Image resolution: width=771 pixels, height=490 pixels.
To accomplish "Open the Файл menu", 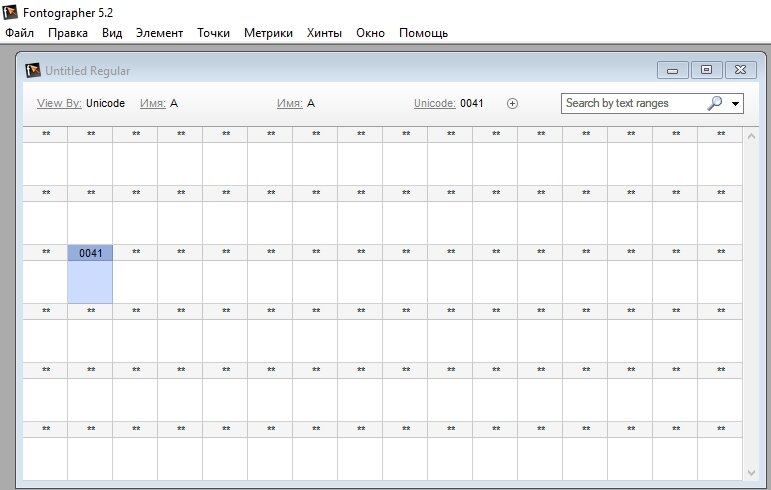I will point(20,33).
